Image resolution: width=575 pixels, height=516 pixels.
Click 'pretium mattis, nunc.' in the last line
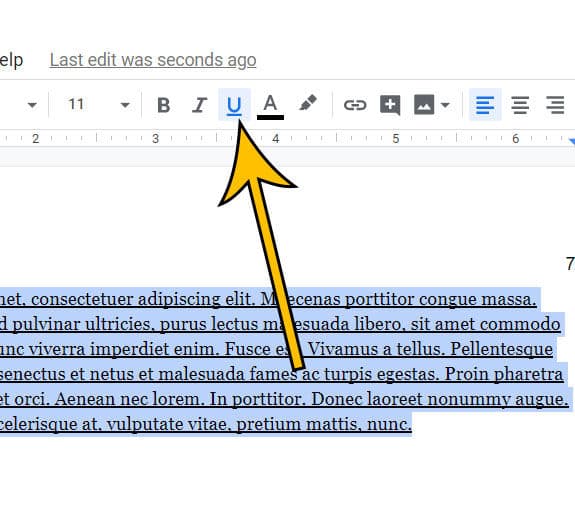point(323,425)
